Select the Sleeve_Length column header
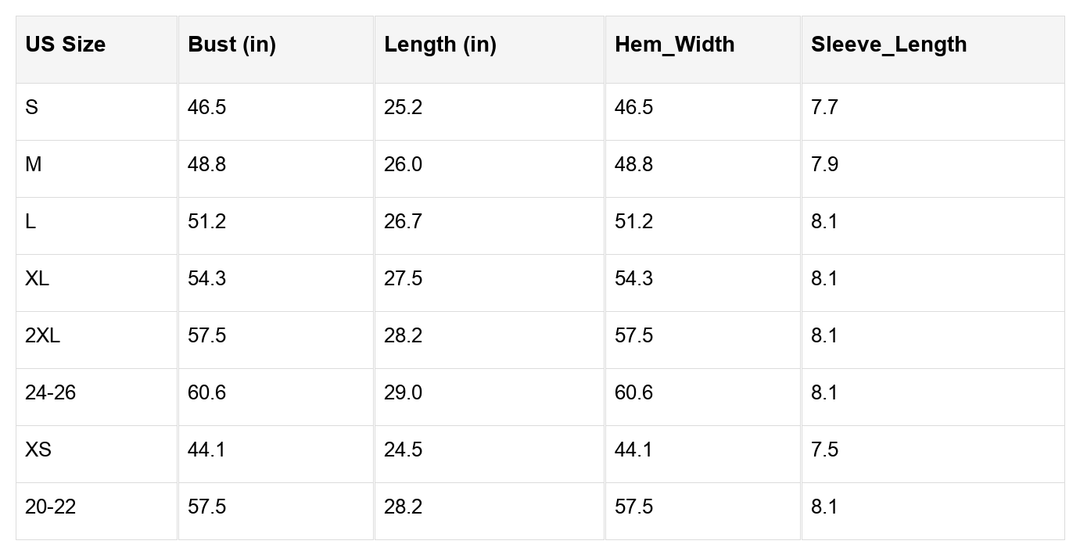This screenshot has width=1080, height=555. [x=889, y=45]
